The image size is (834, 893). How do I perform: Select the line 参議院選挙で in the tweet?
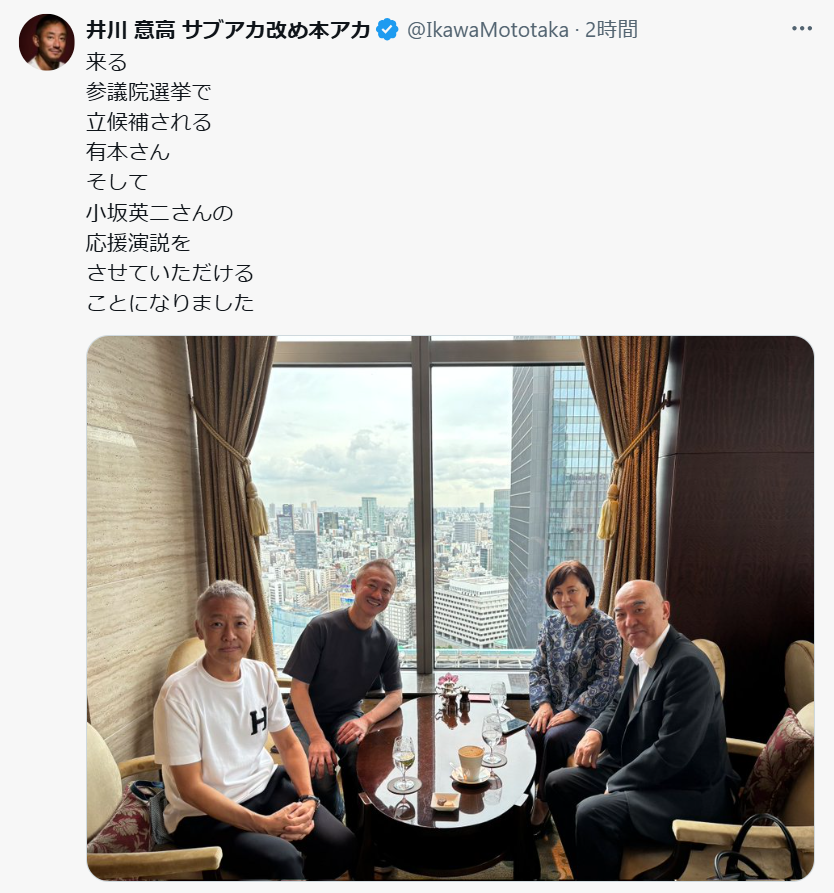click(x=149, y=92)
